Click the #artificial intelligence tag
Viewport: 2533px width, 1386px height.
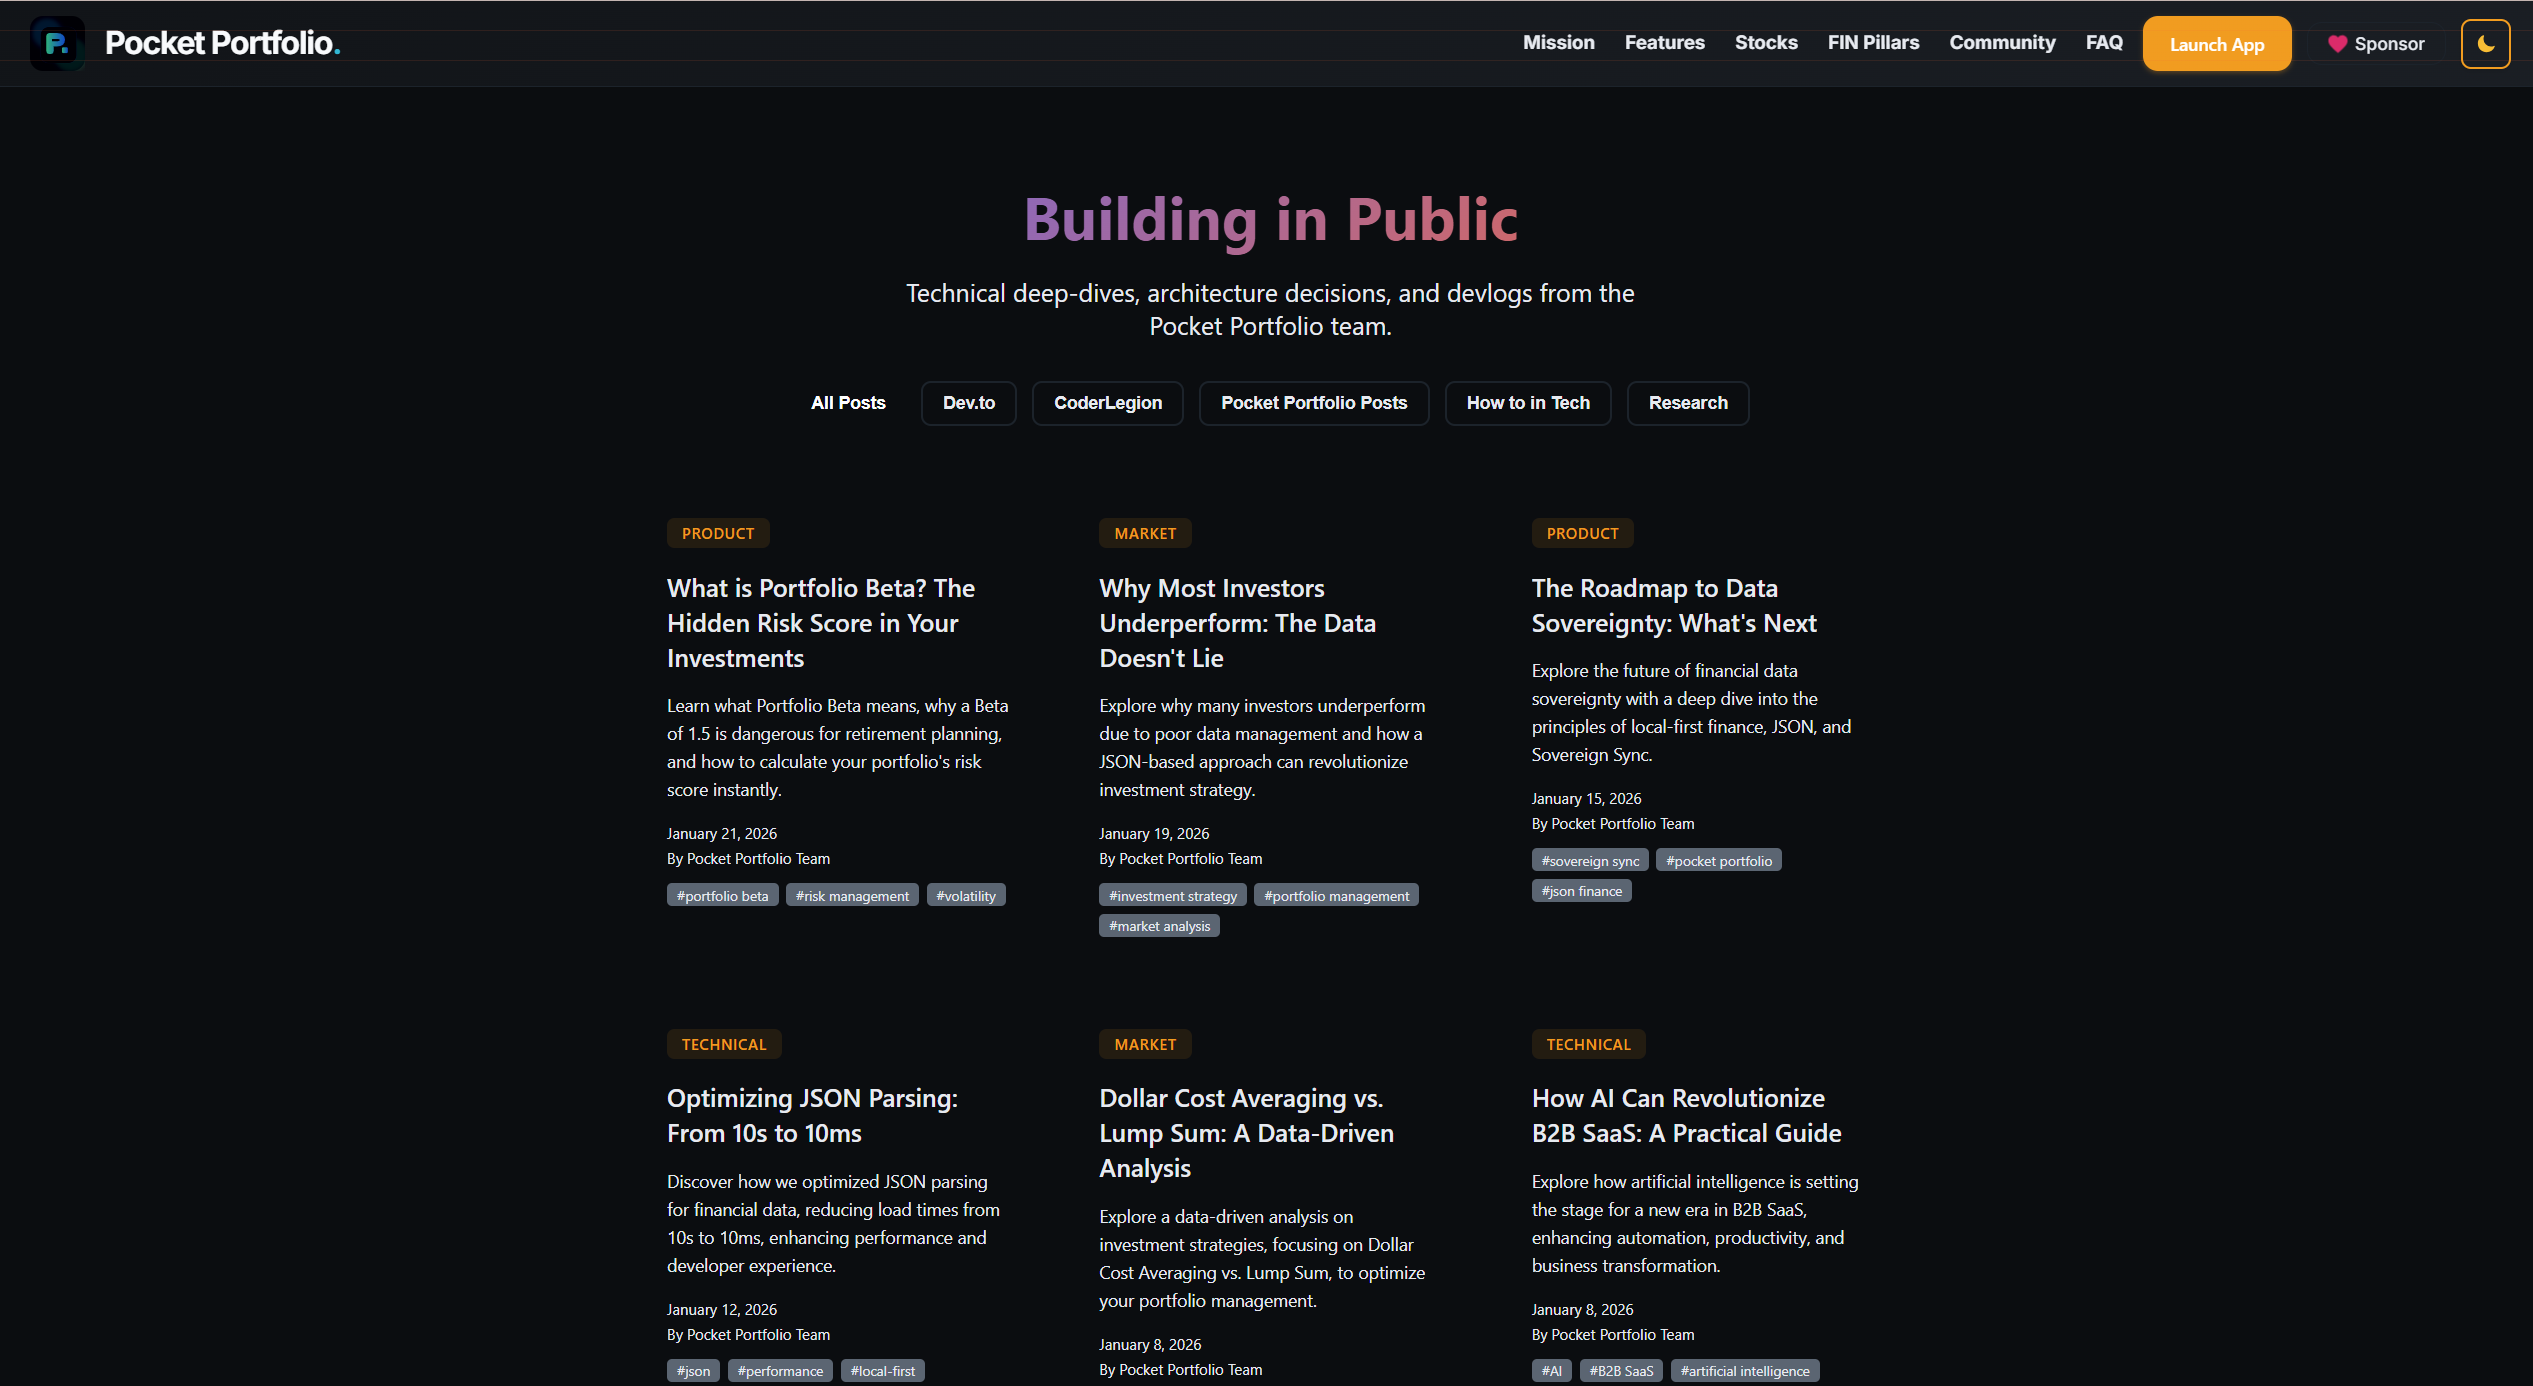coord(1744,1370)
